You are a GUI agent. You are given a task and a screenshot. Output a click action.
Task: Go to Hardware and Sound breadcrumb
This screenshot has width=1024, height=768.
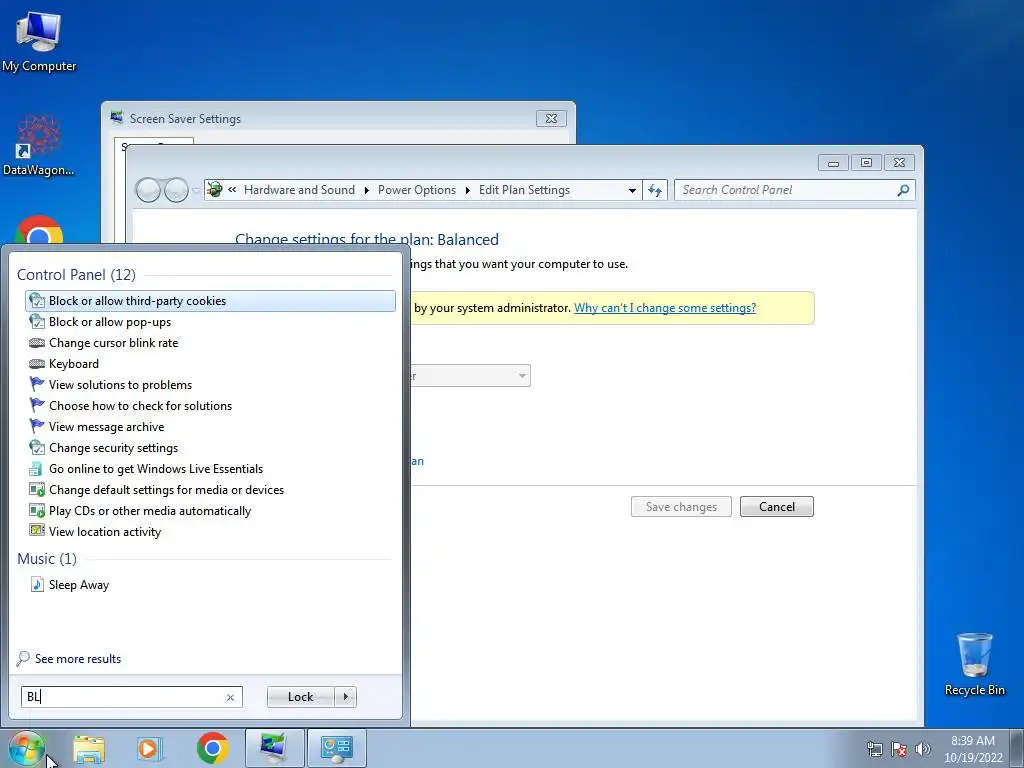[x=299, y=190]
